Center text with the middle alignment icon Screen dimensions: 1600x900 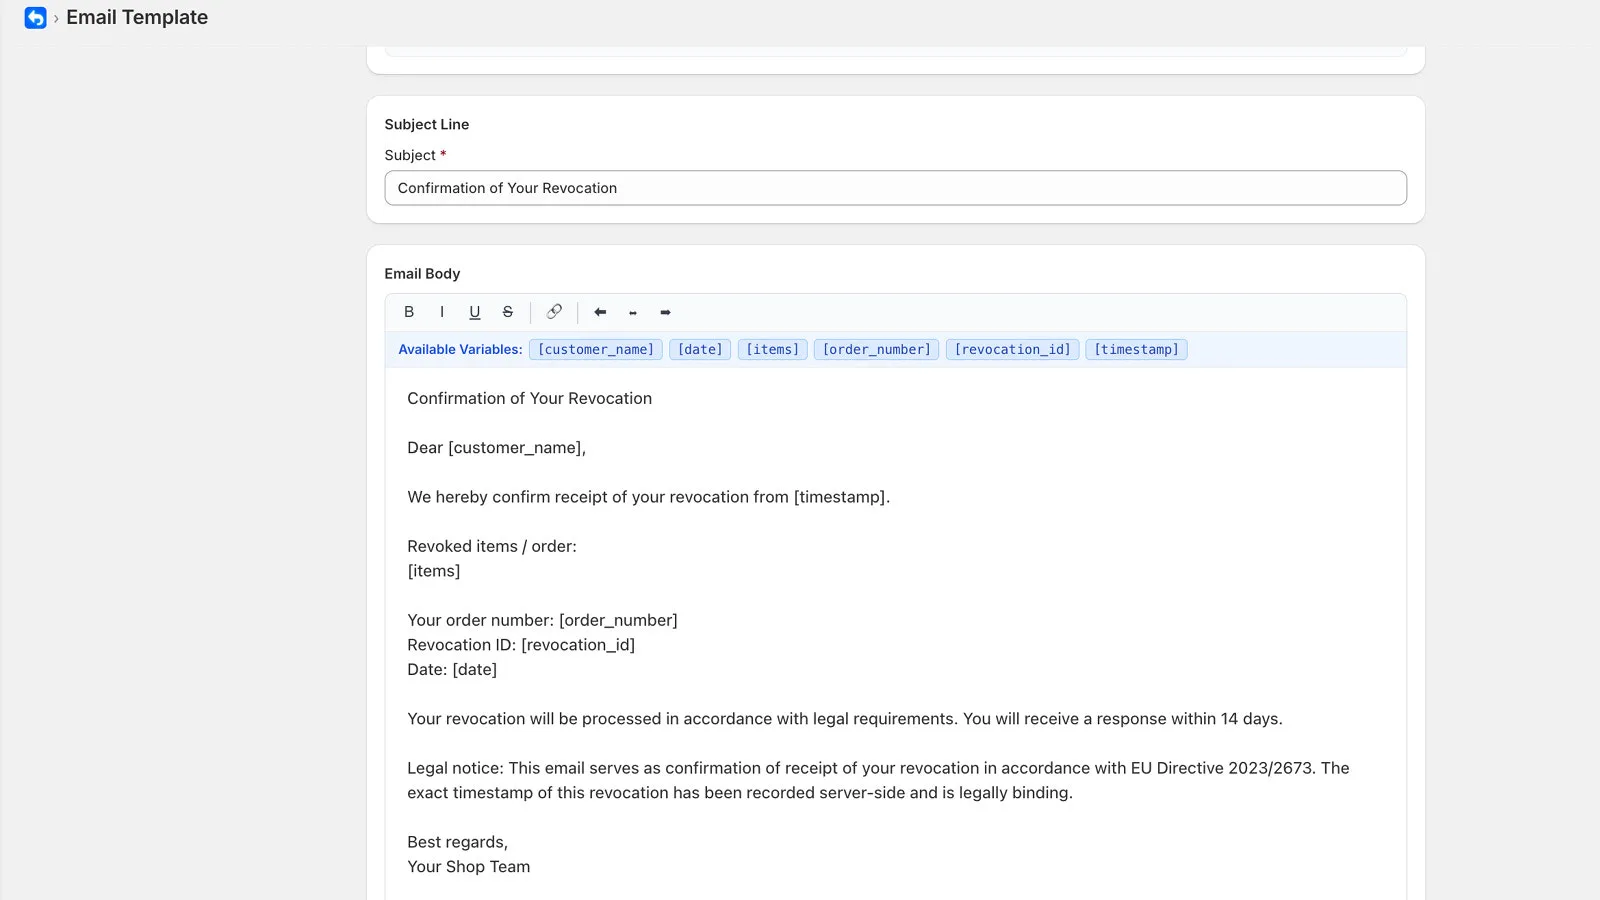[633, 312]
